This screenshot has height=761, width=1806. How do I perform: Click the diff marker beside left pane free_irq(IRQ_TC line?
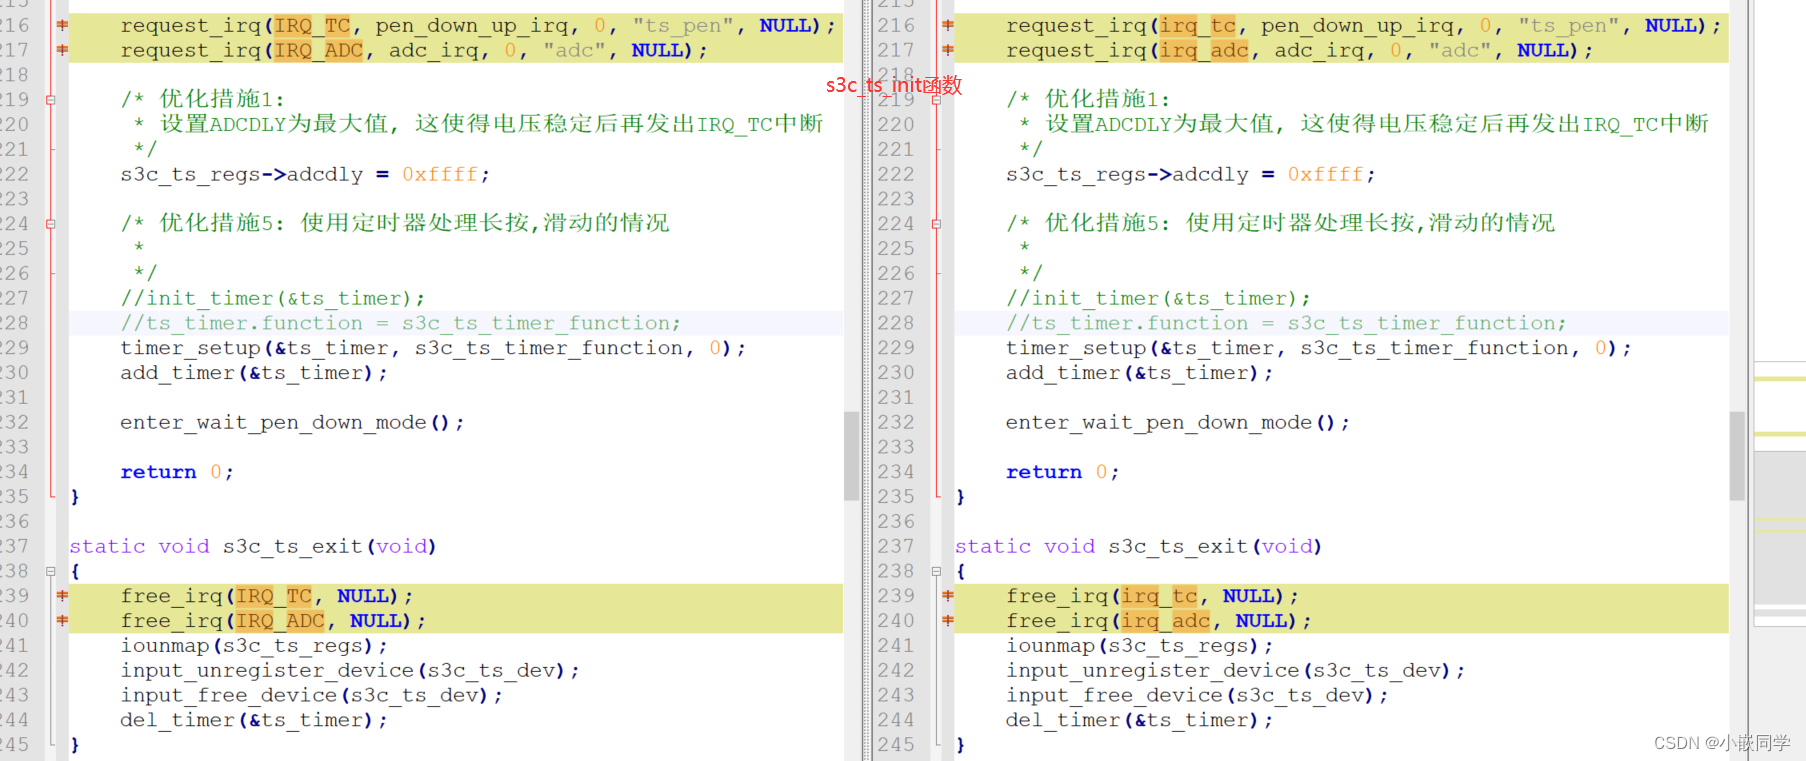point(62,596)
